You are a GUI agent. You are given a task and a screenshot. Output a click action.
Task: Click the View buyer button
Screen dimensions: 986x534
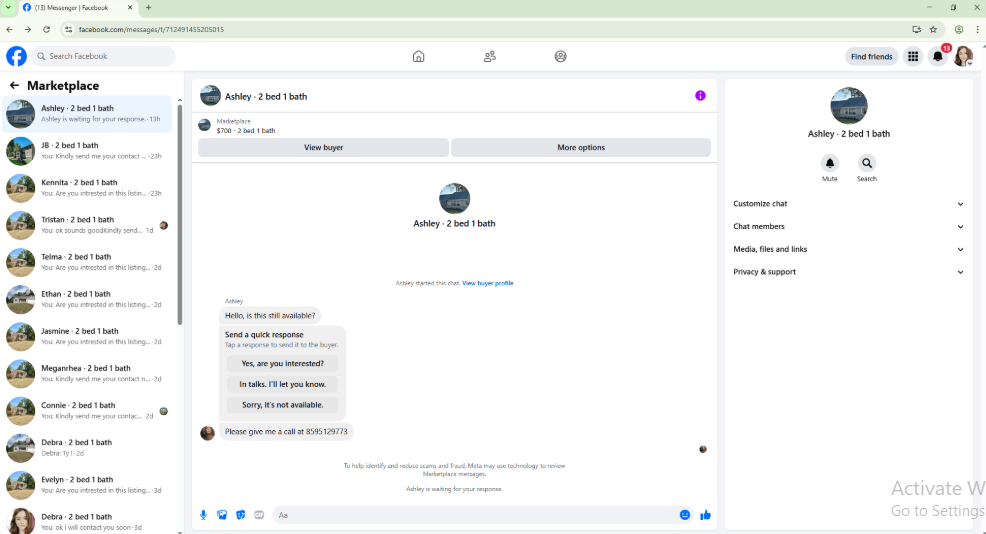click(x=323, y=147)
